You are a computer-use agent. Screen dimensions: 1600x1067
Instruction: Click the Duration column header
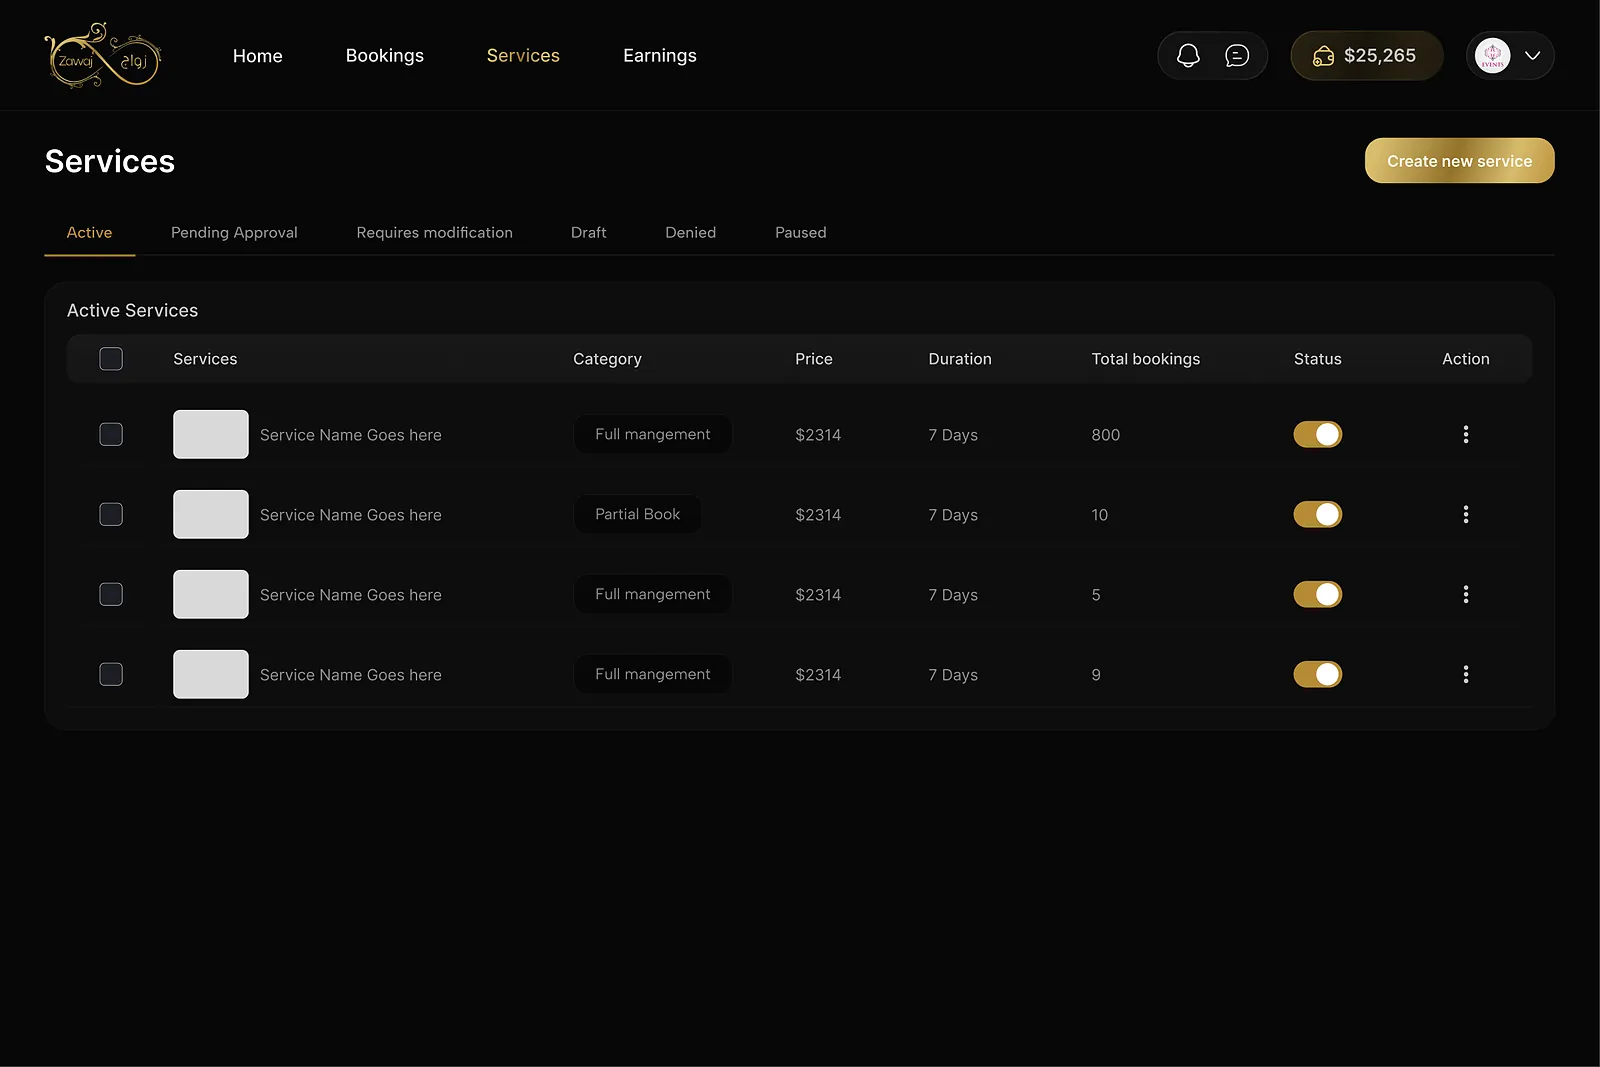point(959,359)
